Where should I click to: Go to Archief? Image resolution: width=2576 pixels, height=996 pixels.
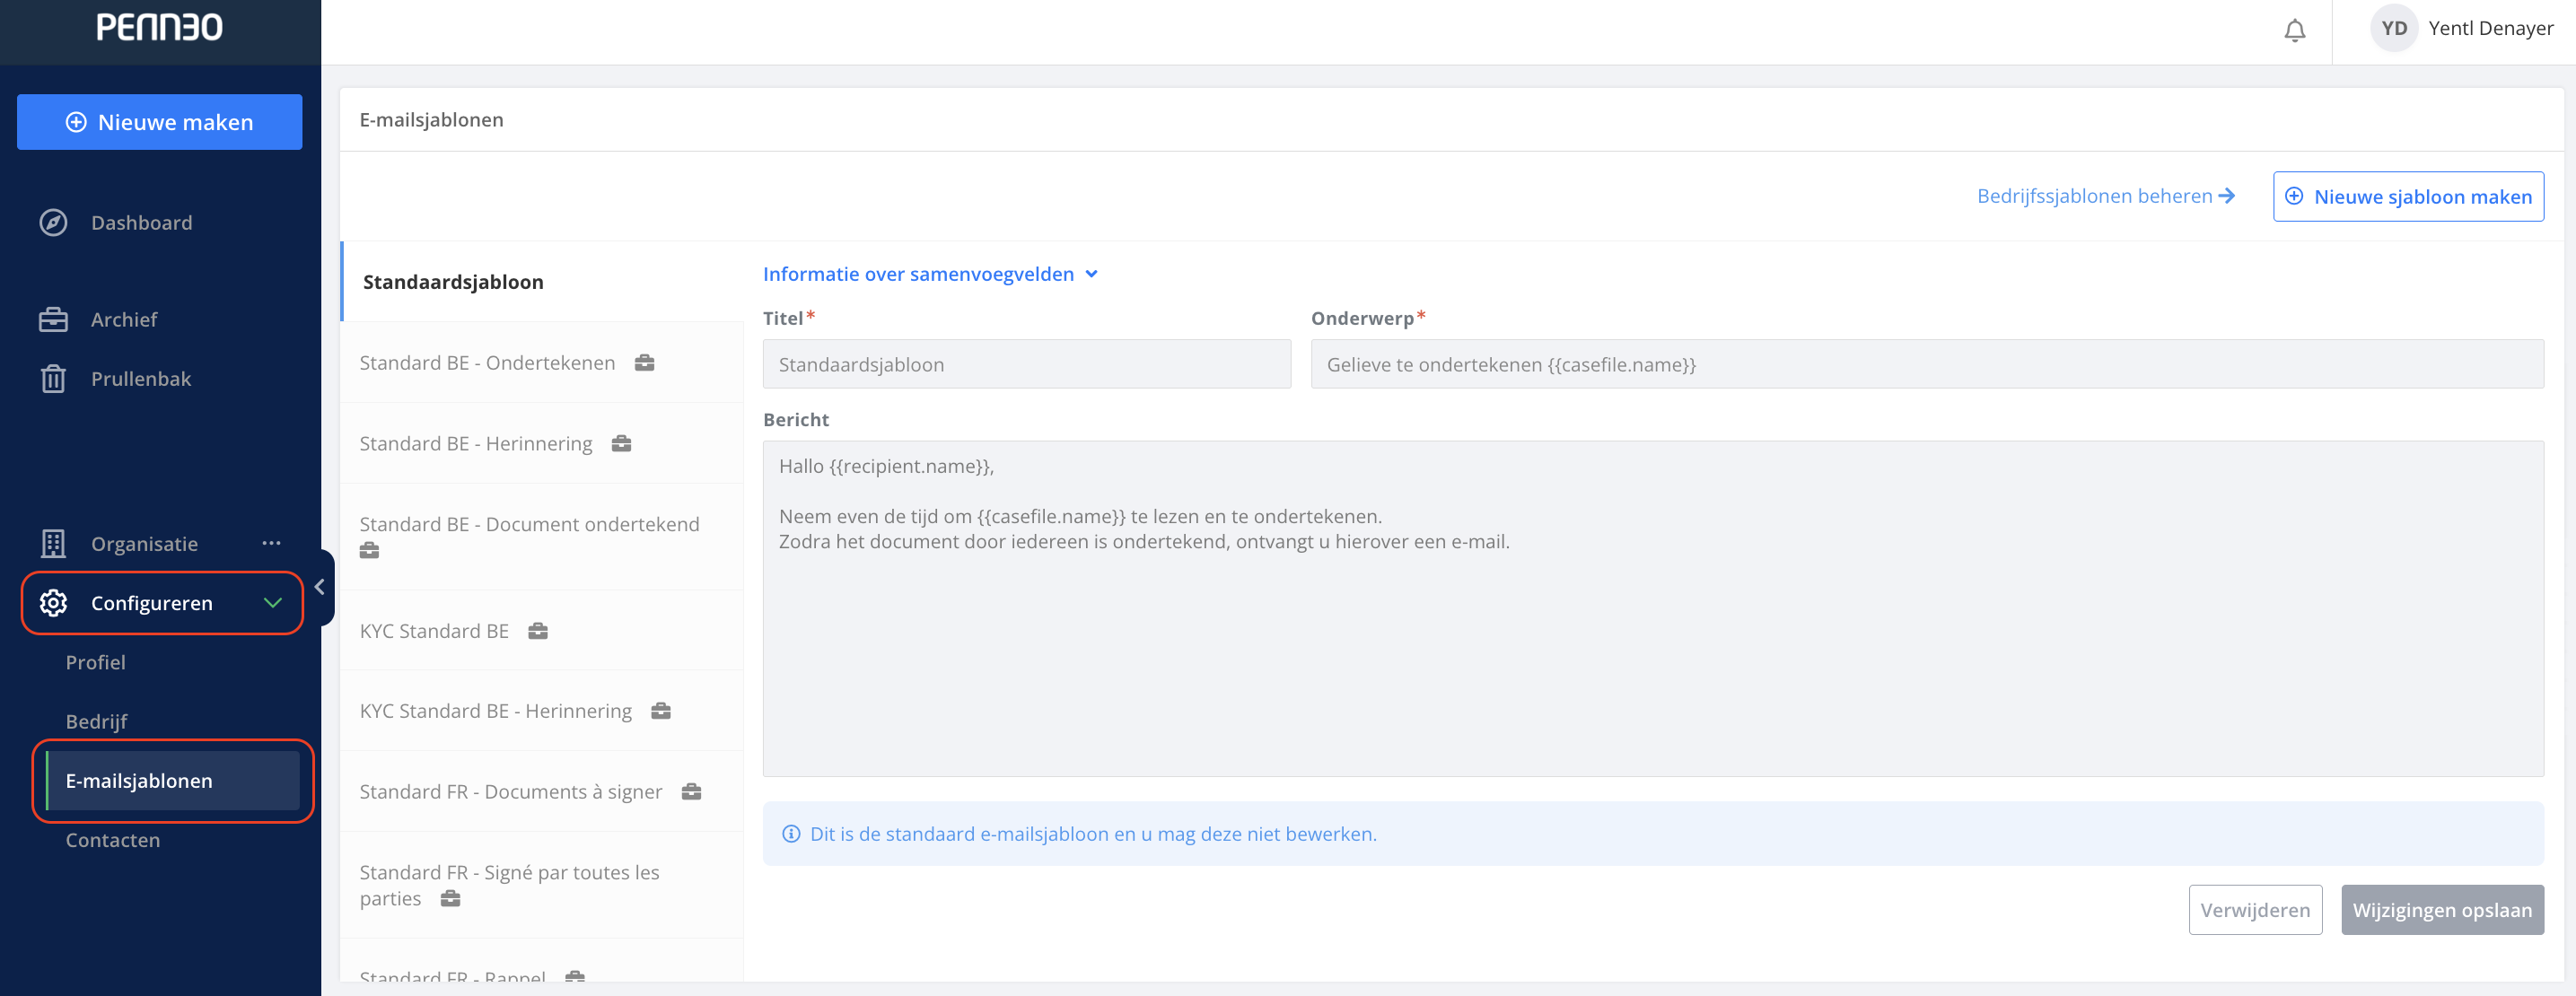point(124,319)
